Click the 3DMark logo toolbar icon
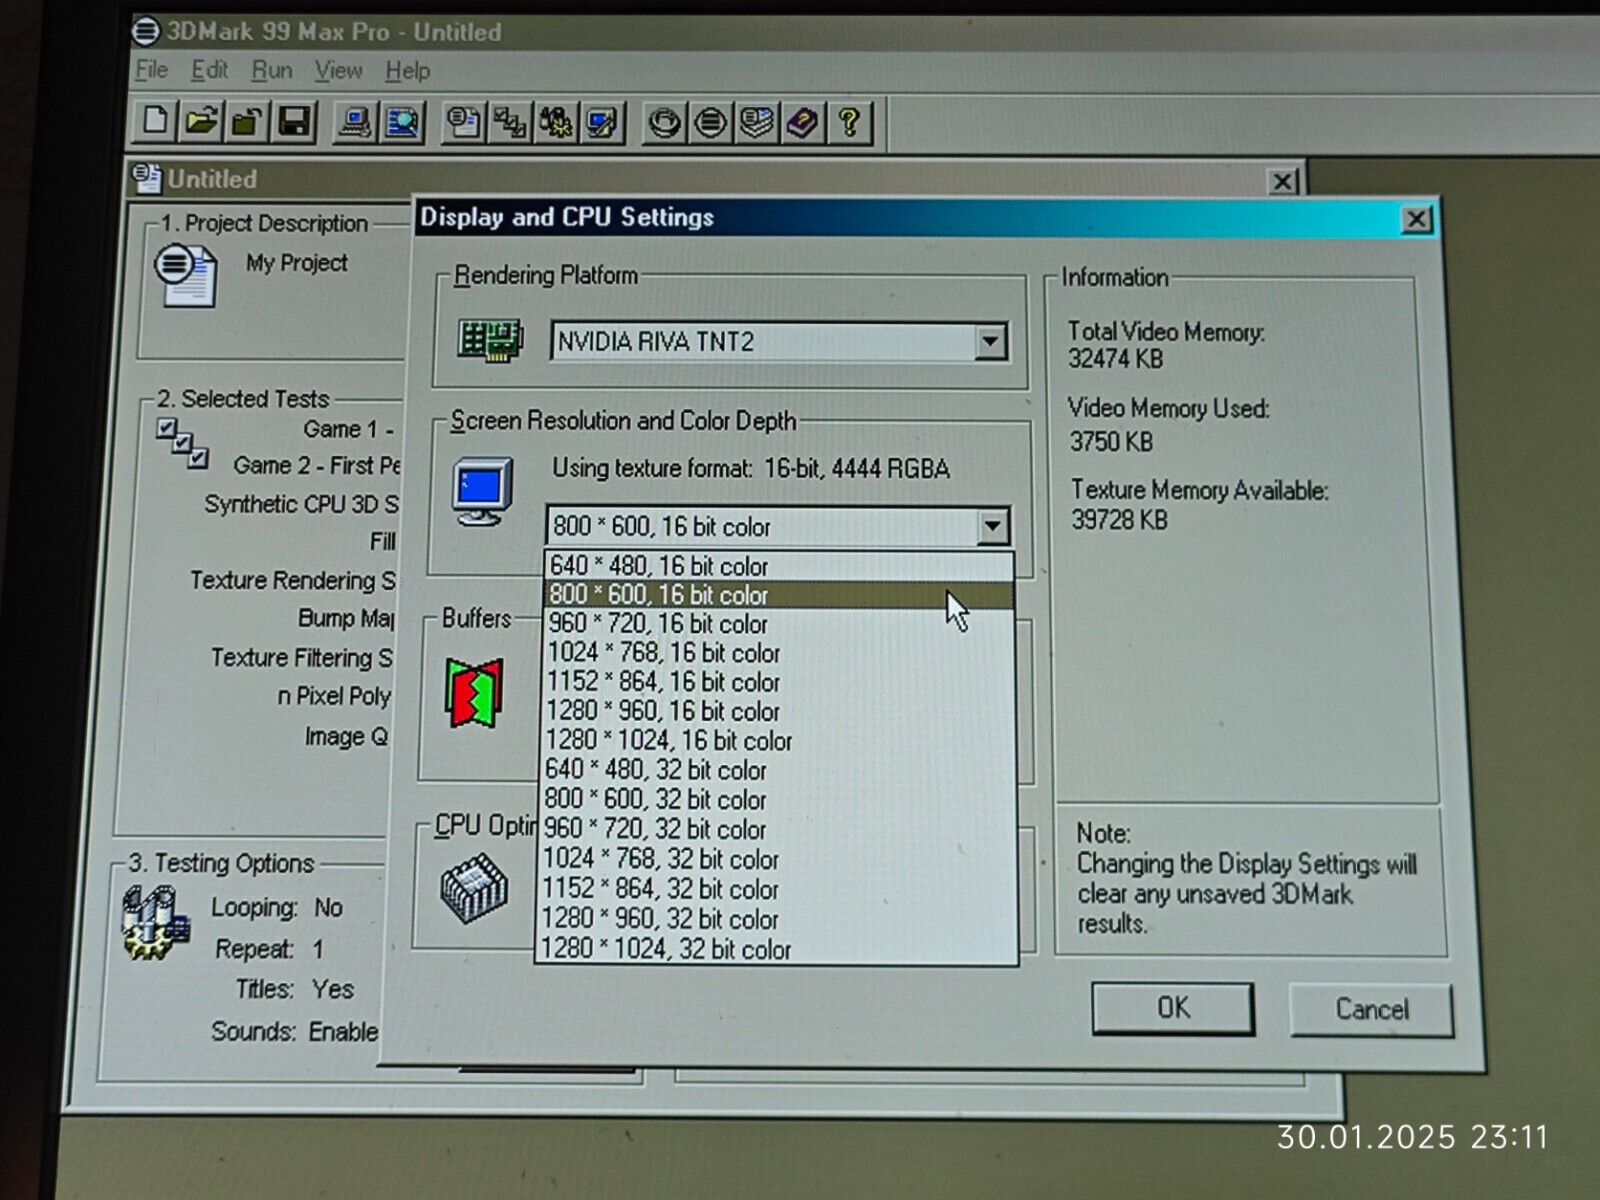Viewport: 1600px width, 1200px height. (x=710, y=123)
